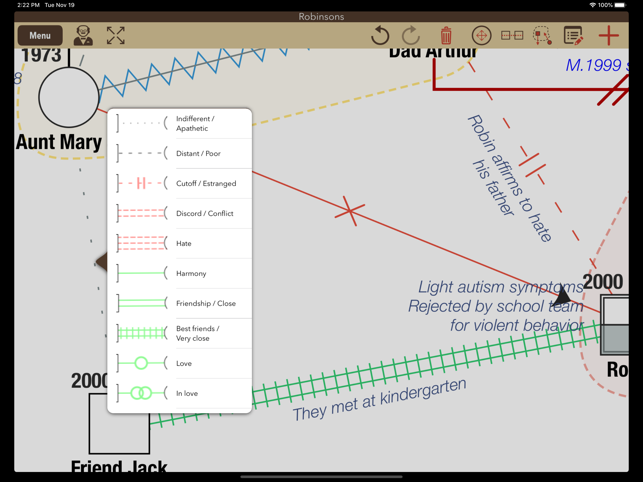The image size is (643, 482).
Task: Select the Aunt Mary circle symbol
Action: (x=68, y=97)
